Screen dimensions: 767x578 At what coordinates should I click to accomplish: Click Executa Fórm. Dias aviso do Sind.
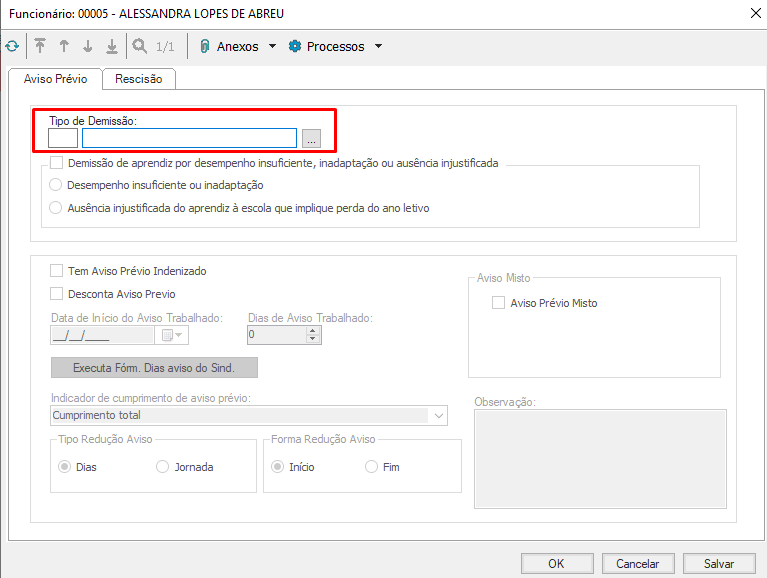tap(154, 368)
